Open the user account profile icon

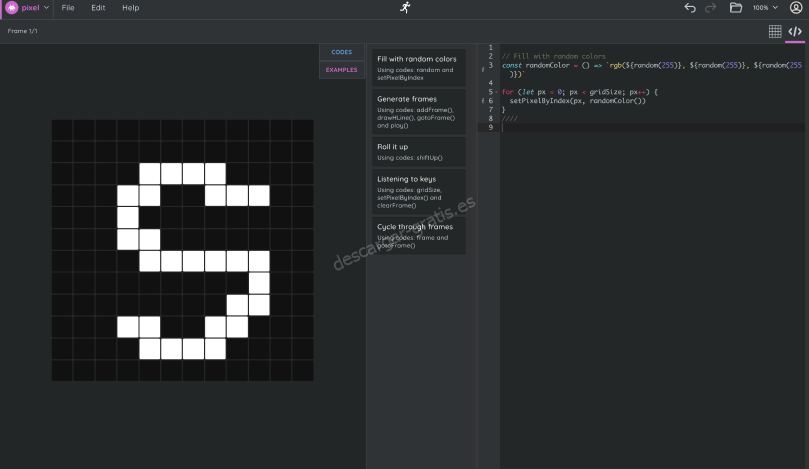tap(796, 7)
